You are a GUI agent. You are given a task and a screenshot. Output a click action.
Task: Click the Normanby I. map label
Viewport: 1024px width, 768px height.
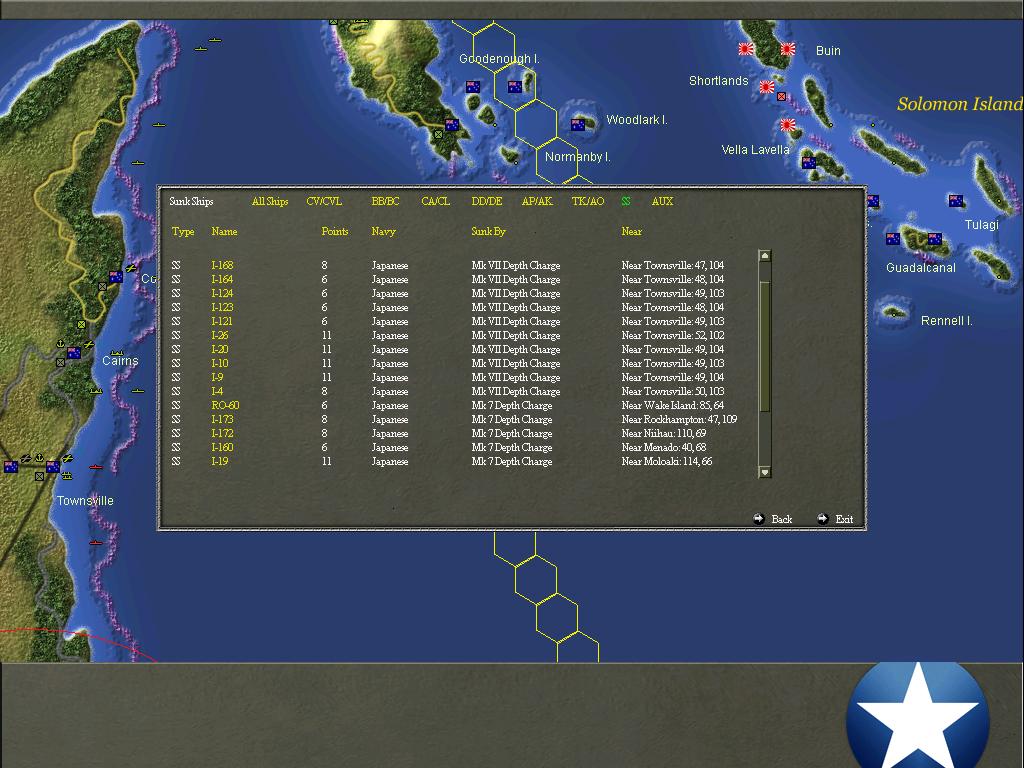coord(577,157)
